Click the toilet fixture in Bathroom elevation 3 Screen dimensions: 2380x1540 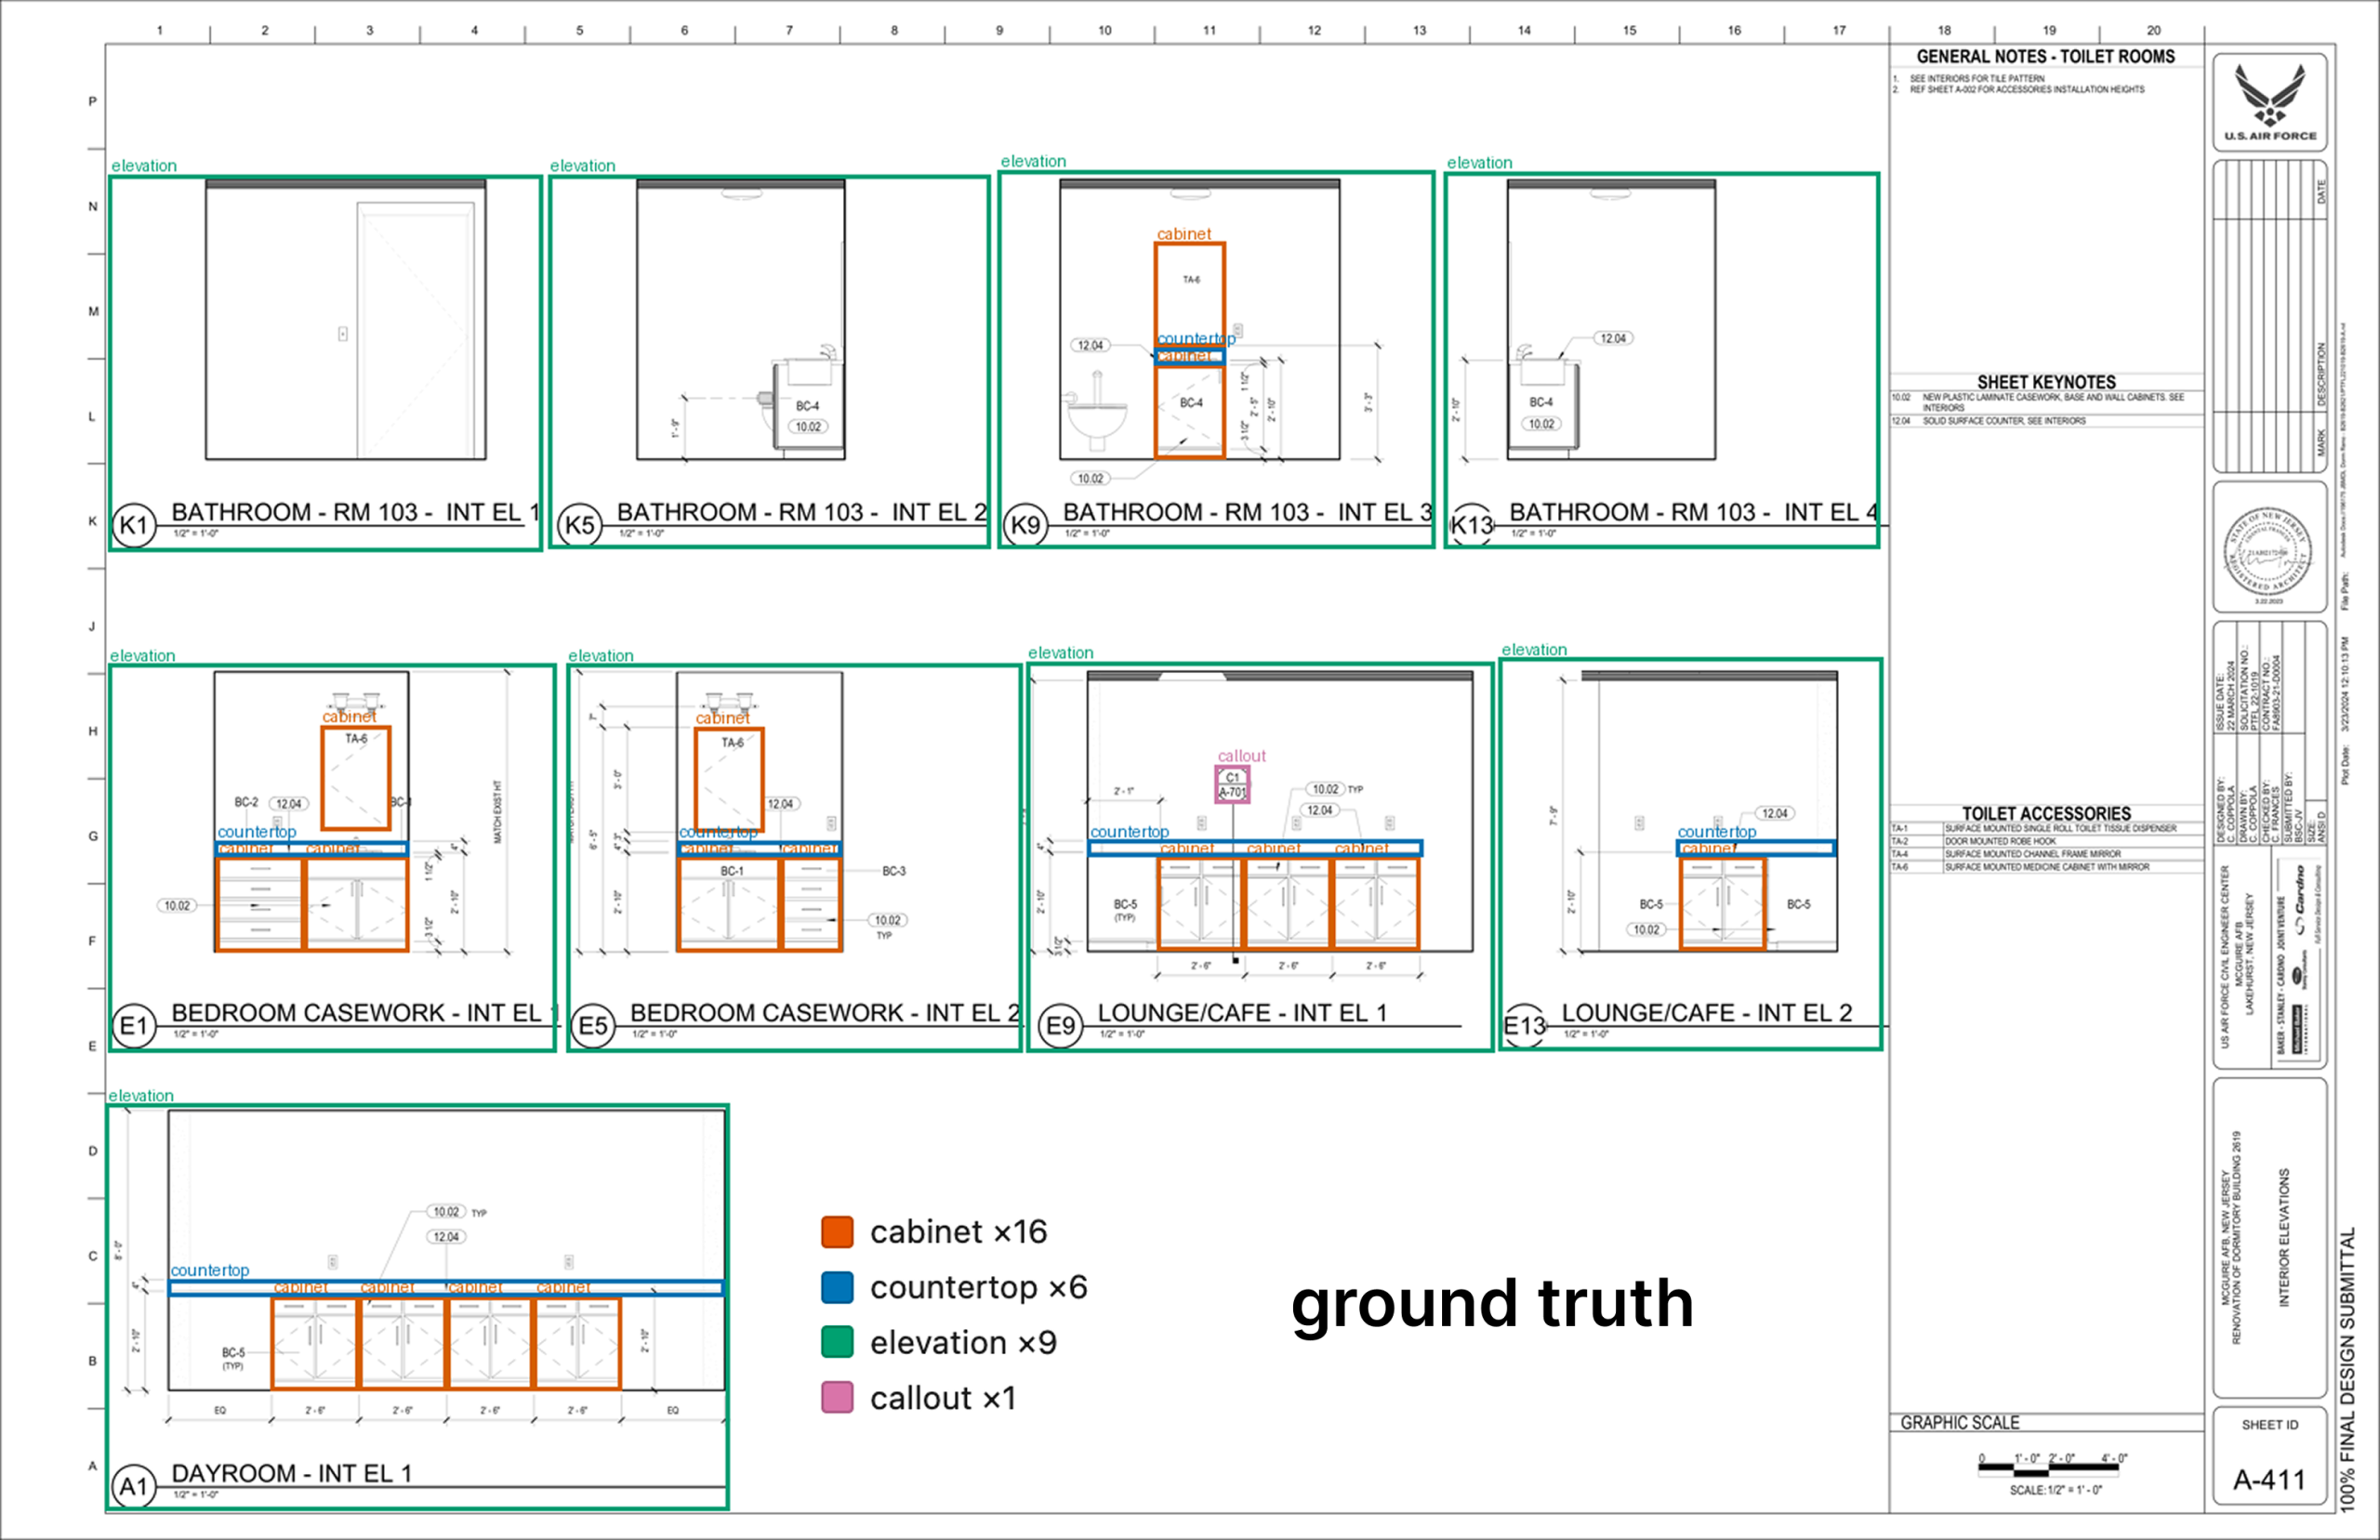[1097, 412]
